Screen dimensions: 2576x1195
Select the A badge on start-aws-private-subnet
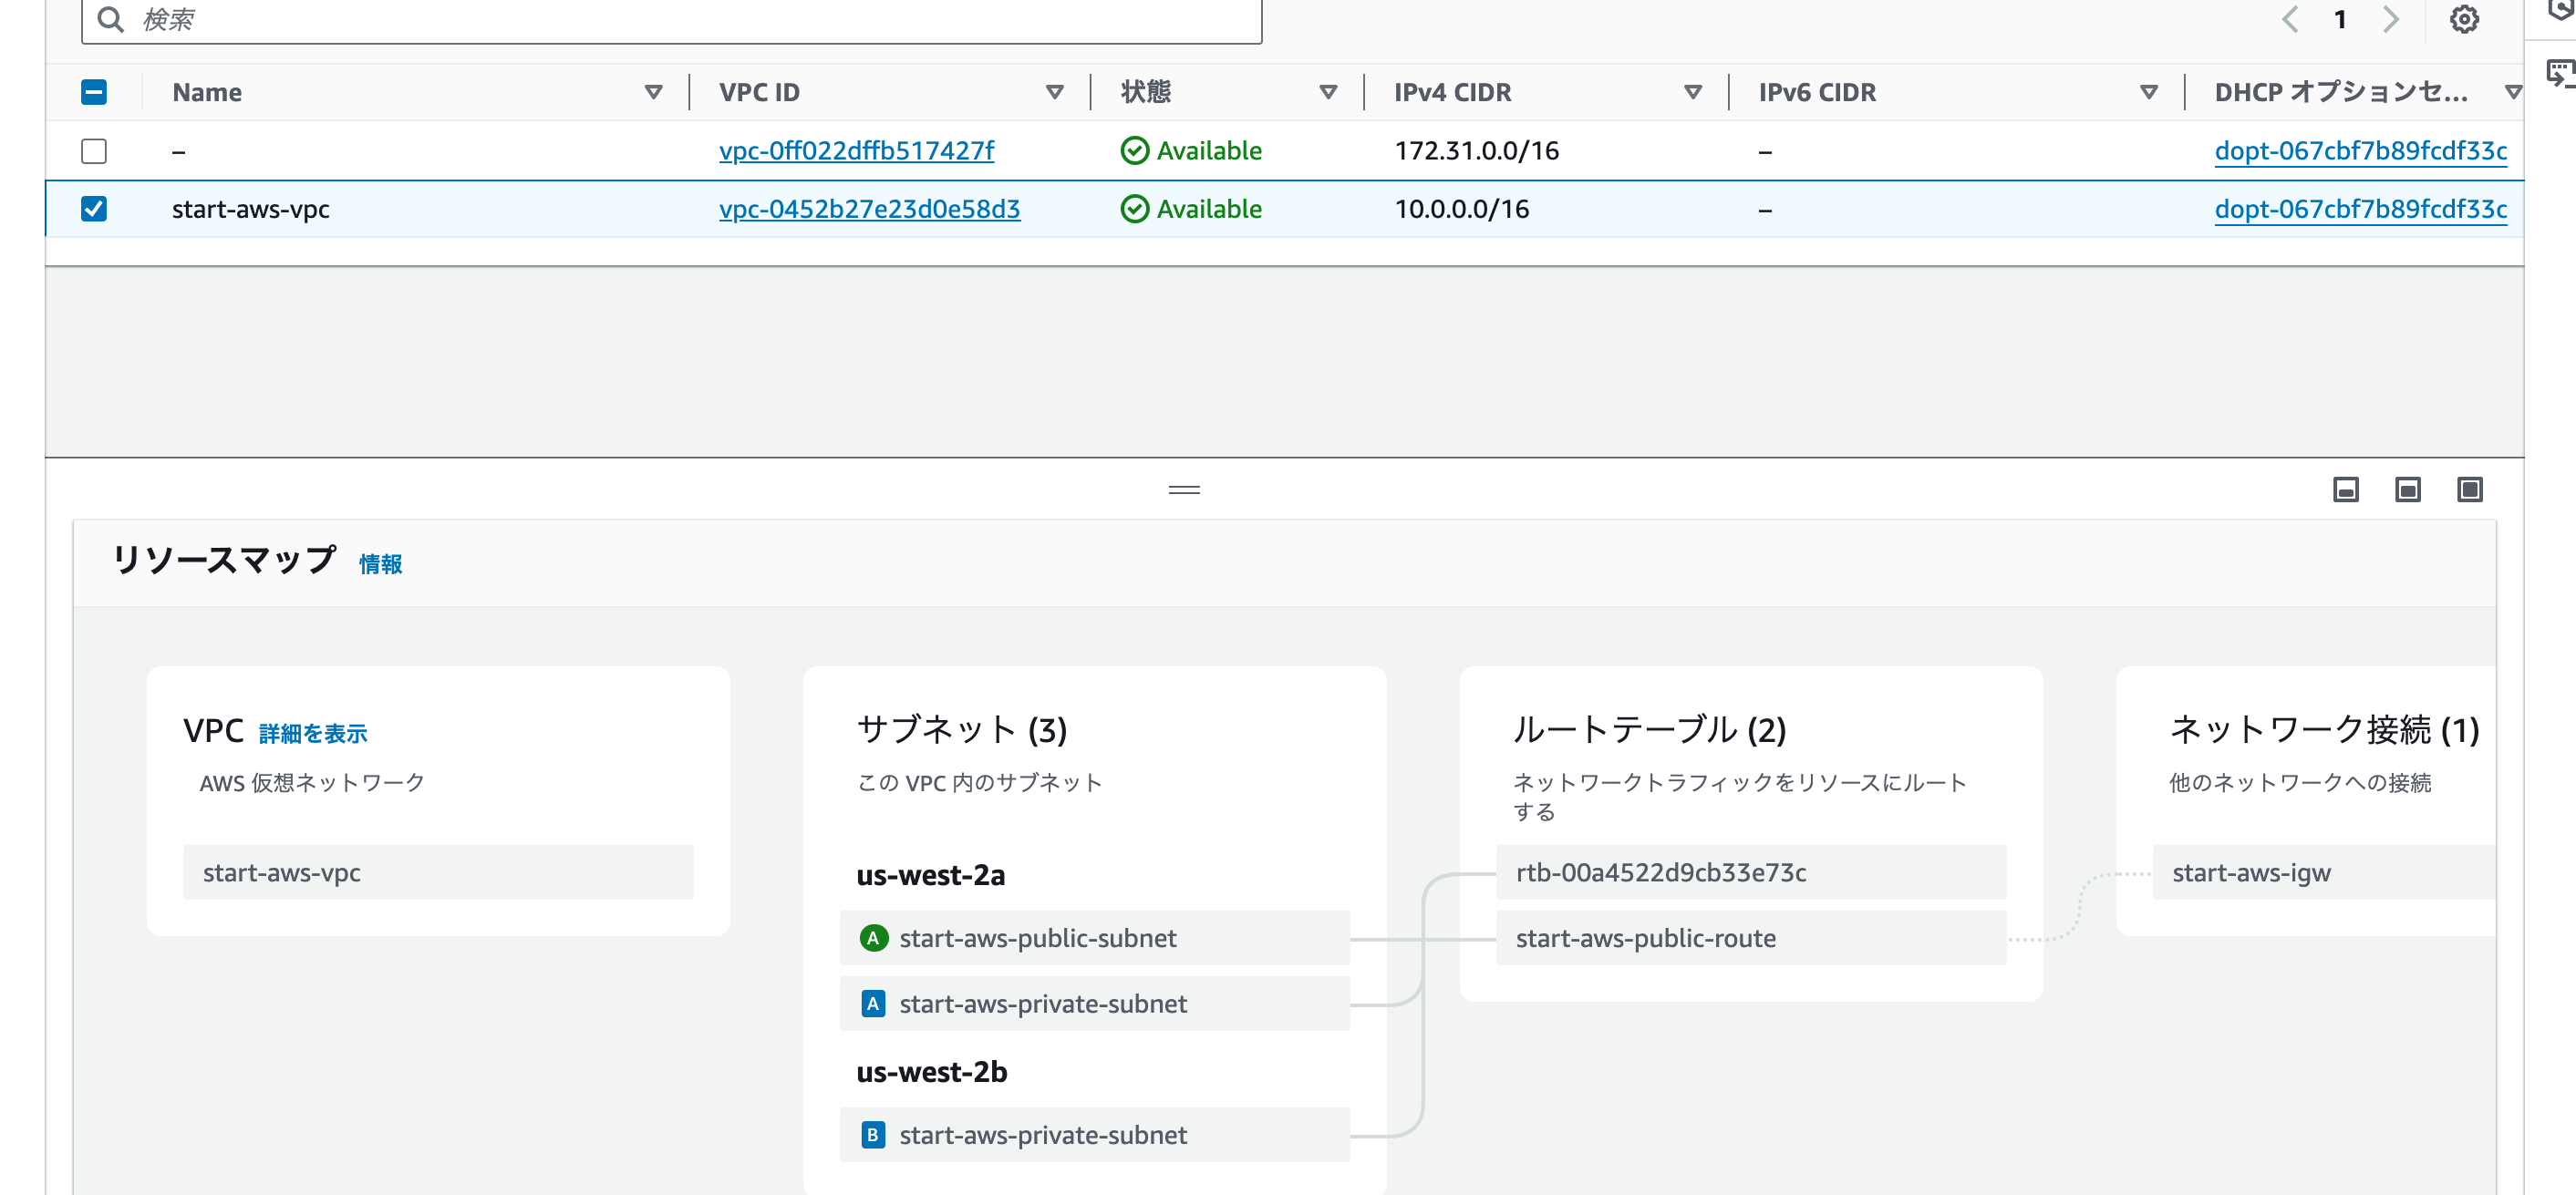874,1004
